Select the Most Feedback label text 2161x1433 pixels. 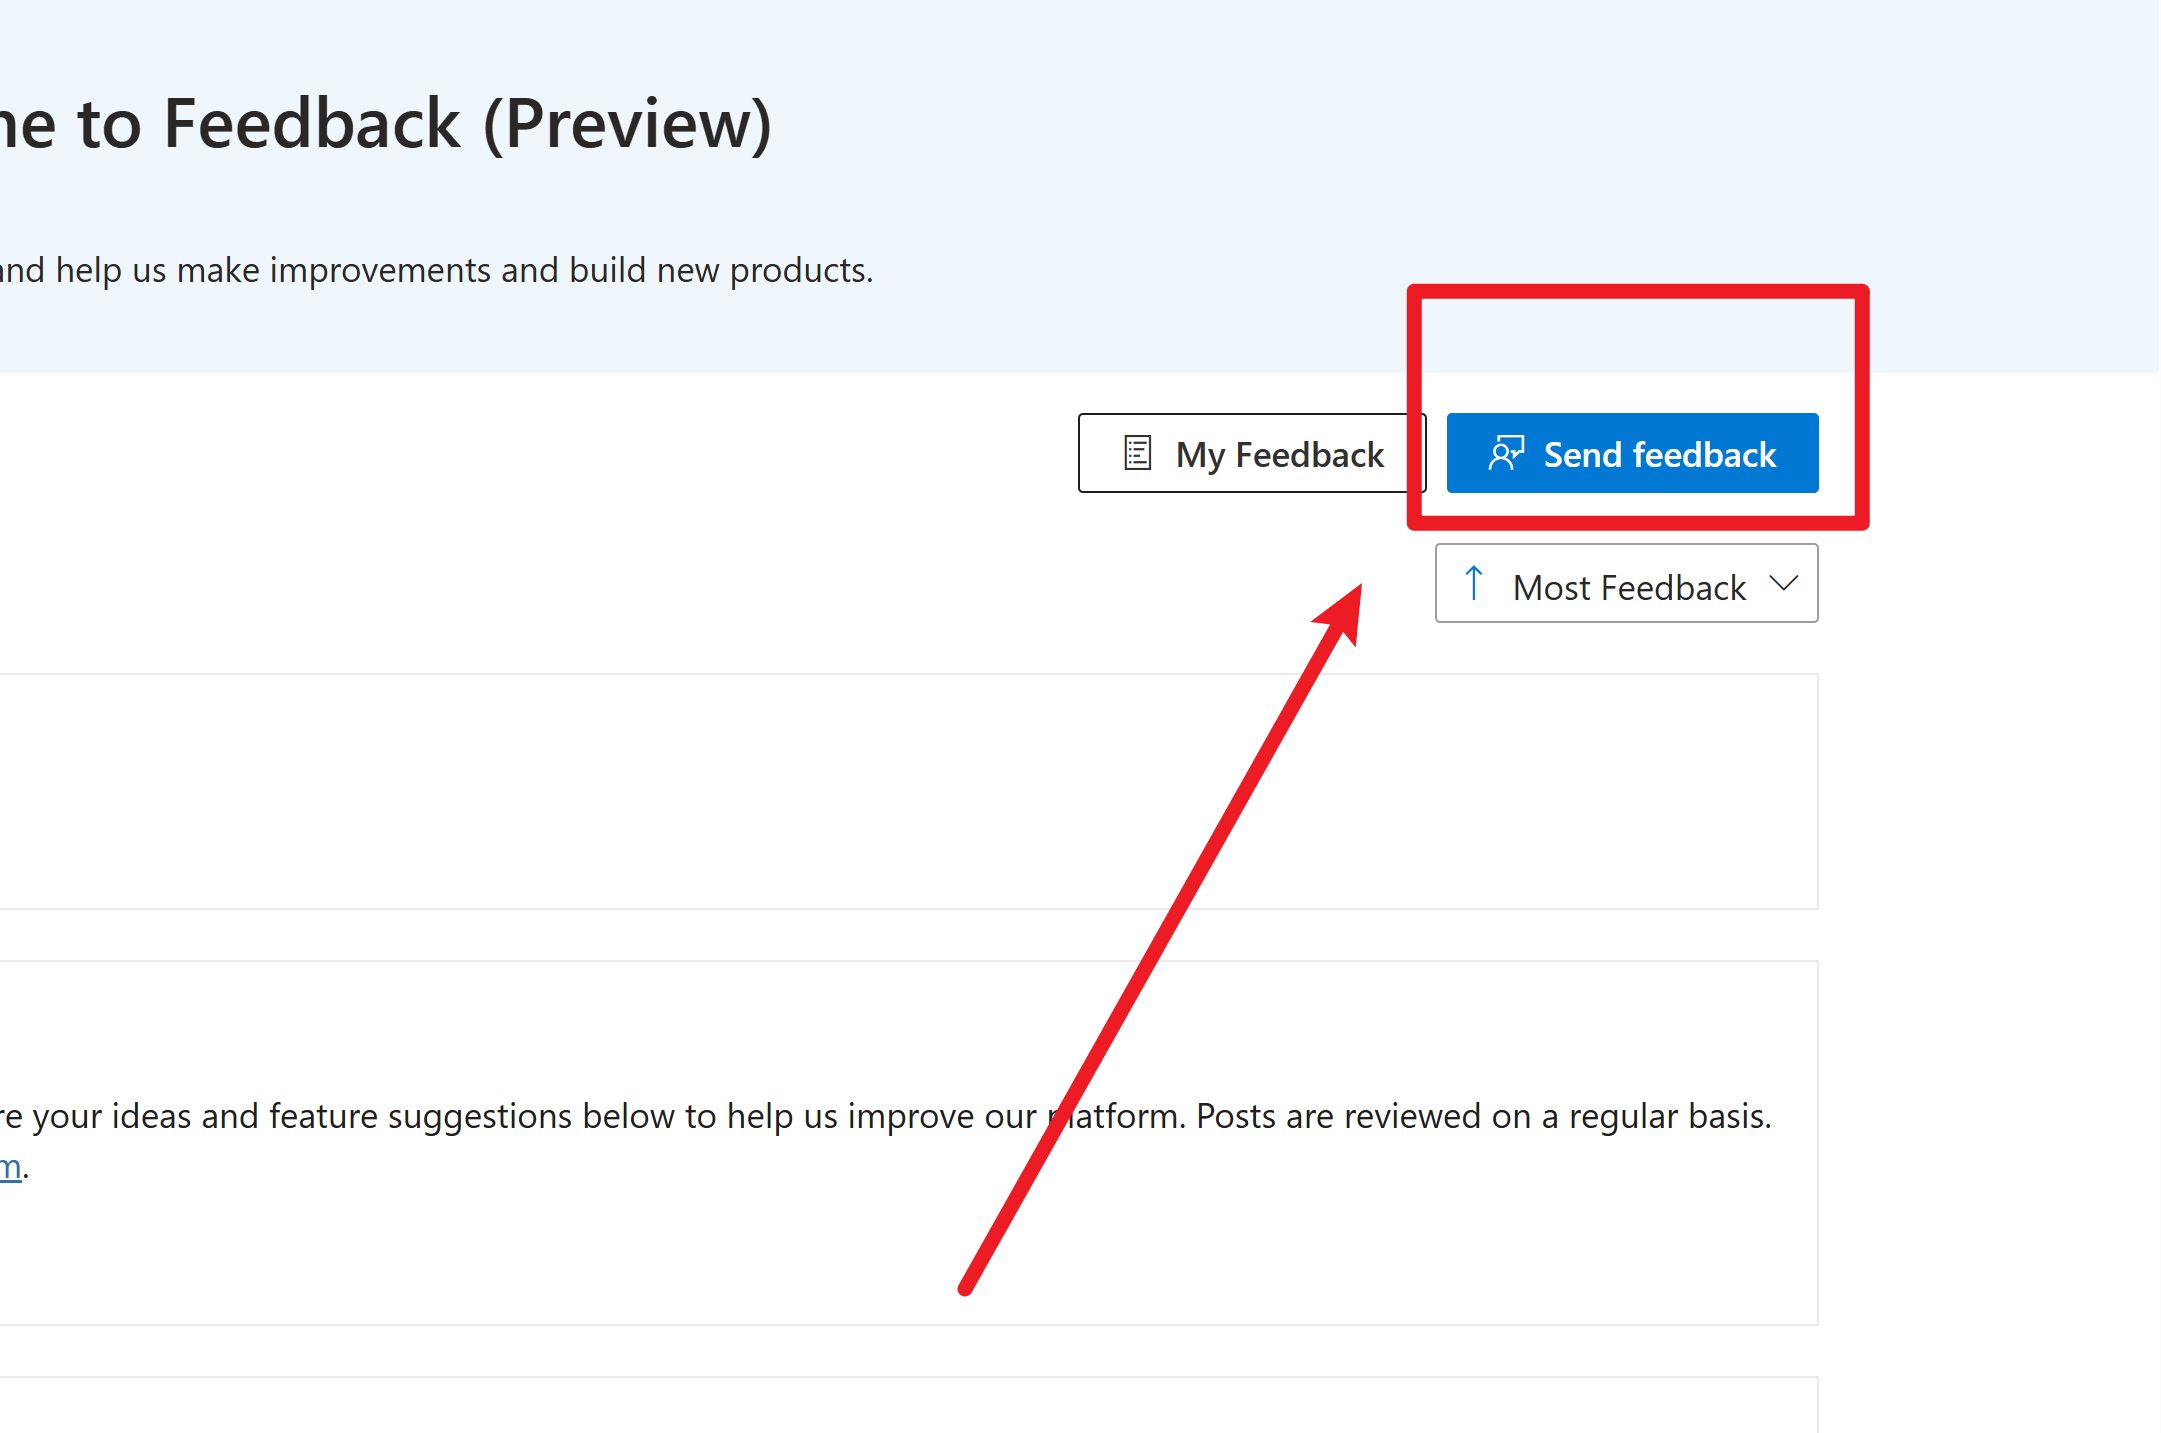pyautogui.click(x=1629, y=587)
